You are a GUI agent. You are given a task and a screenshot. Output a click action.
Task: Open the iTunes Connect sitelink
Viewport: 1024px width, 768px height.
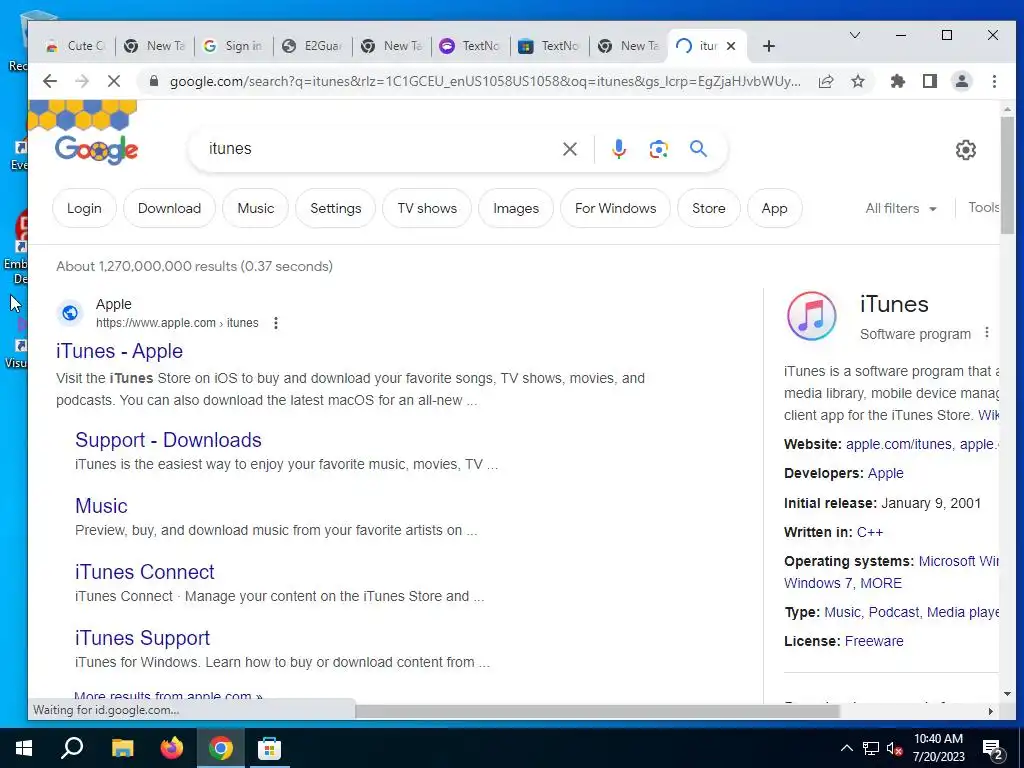[145, 571]
